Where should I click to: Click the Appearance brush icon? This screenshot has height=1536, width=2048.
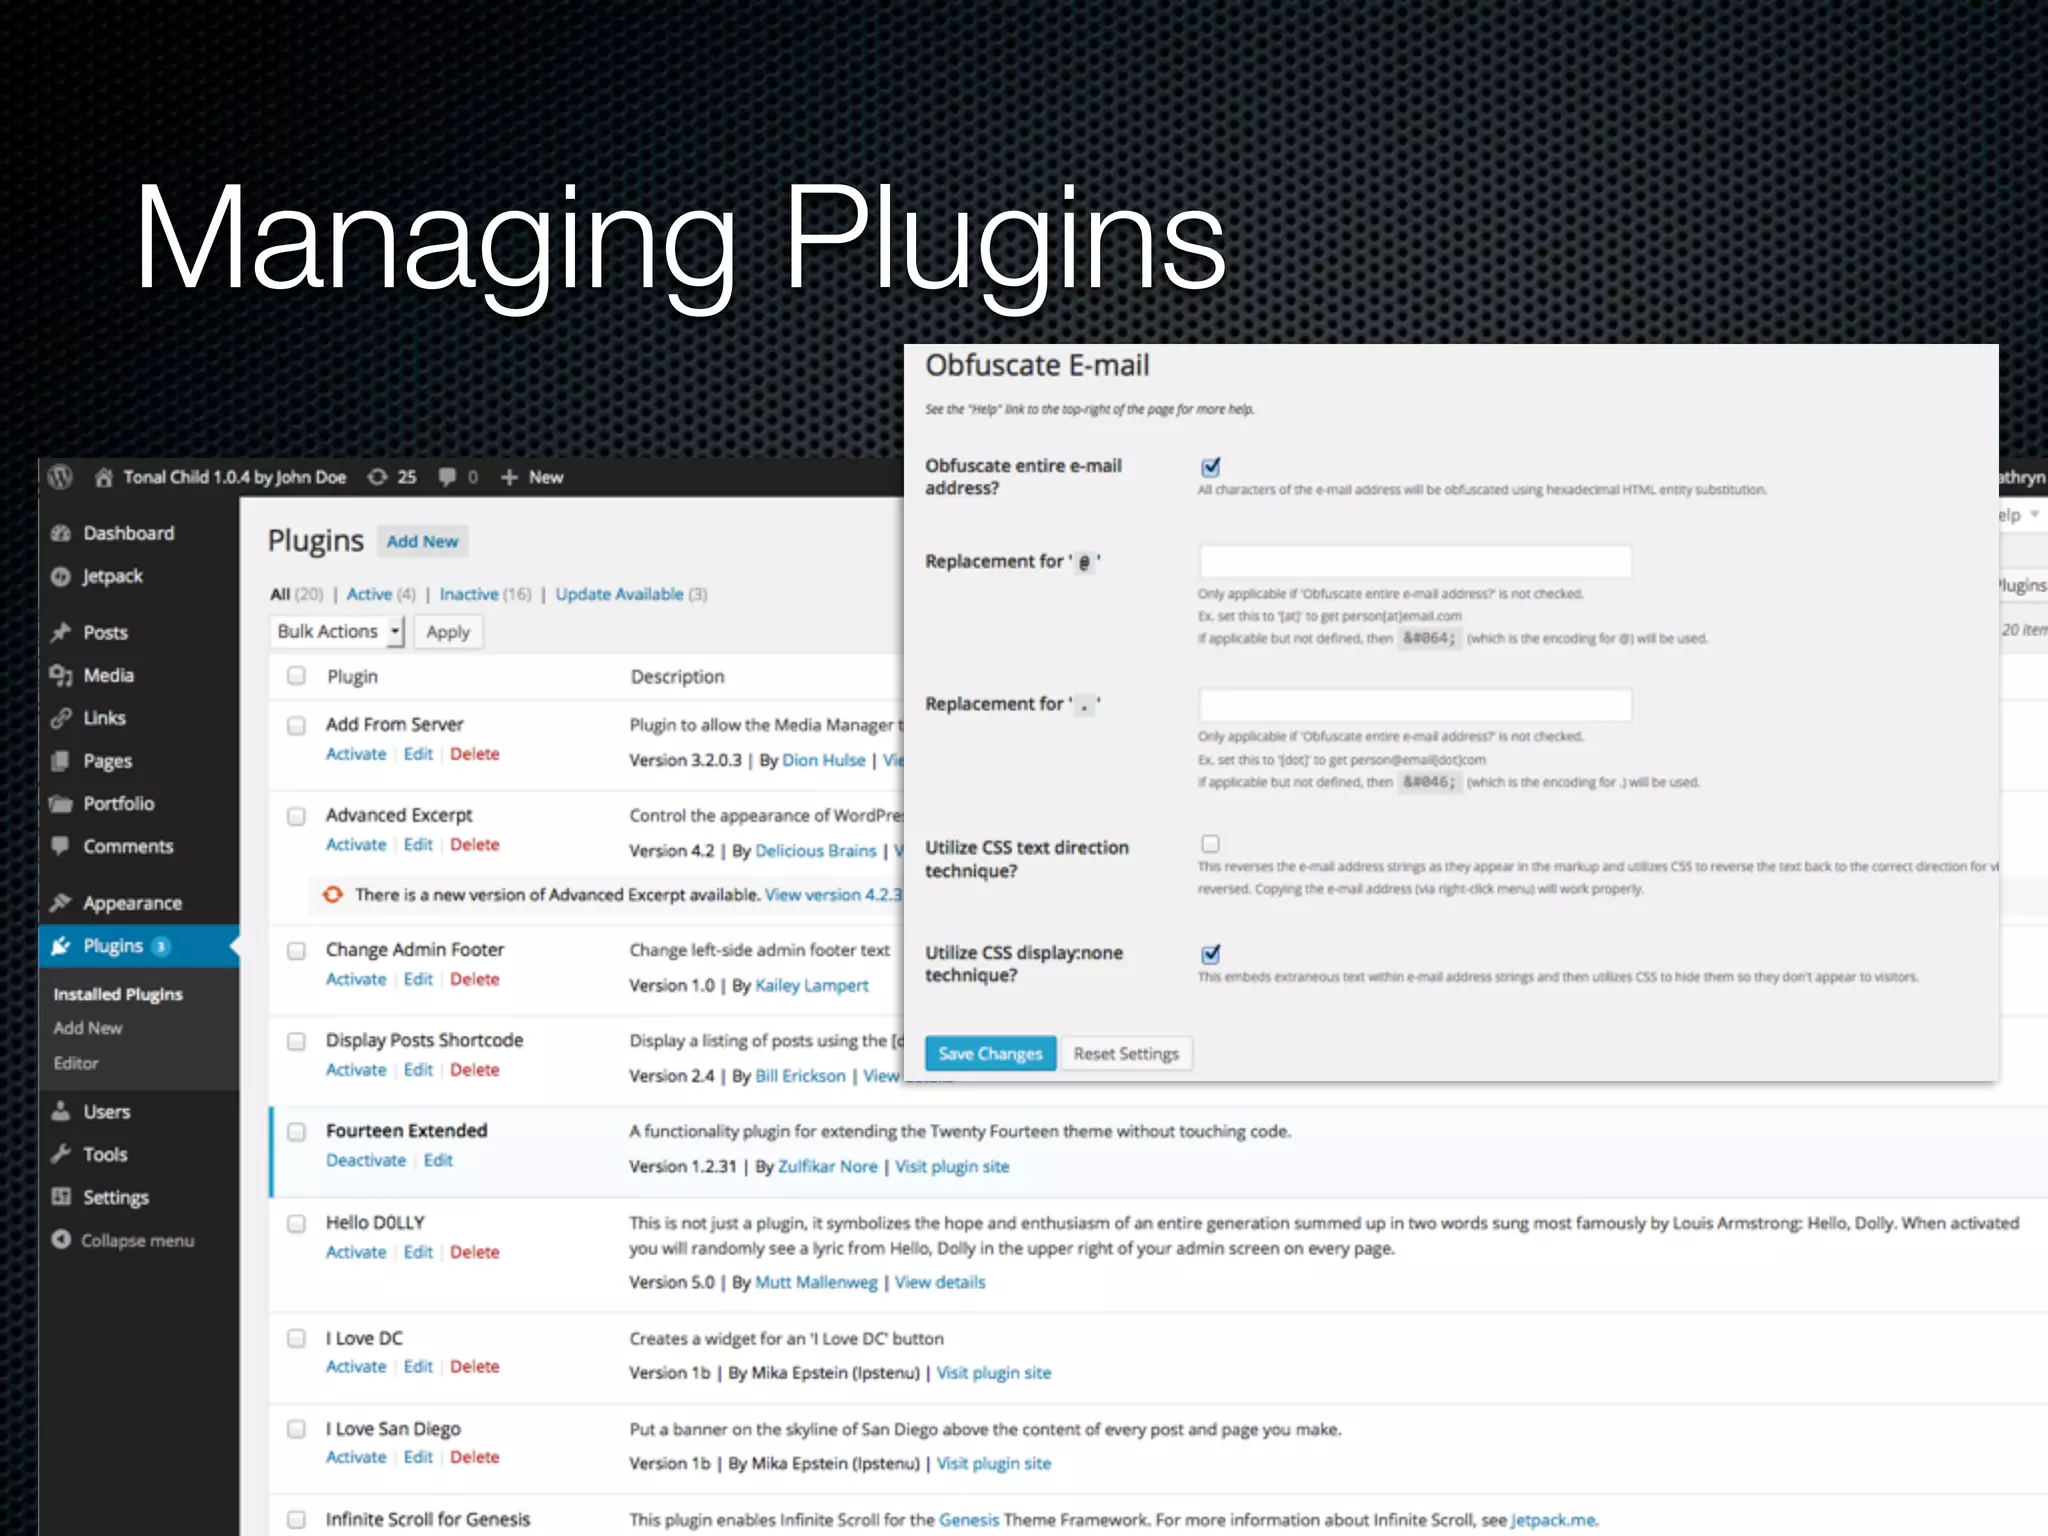click(x=61, y=903)
